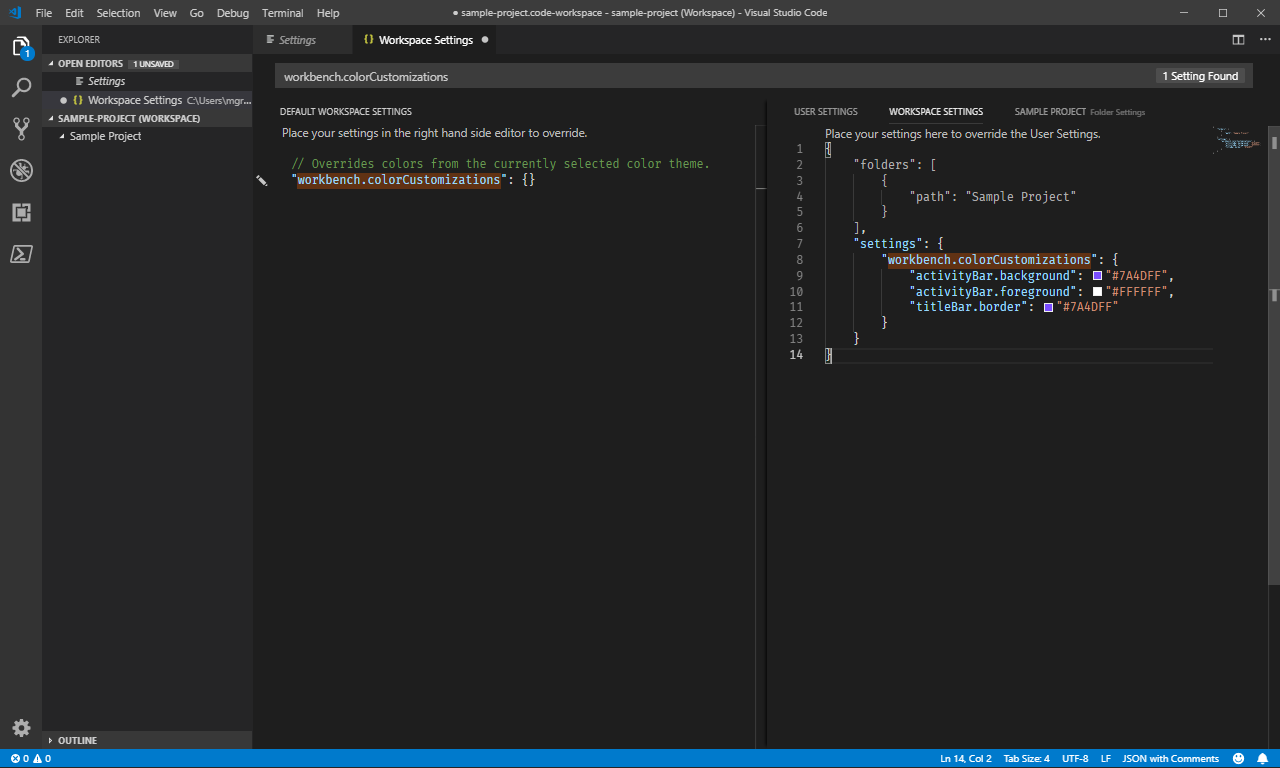Switch to the User Settings scope tab
The width and height of the screenshot is (1280, 768).
click(x=826, y=112)
